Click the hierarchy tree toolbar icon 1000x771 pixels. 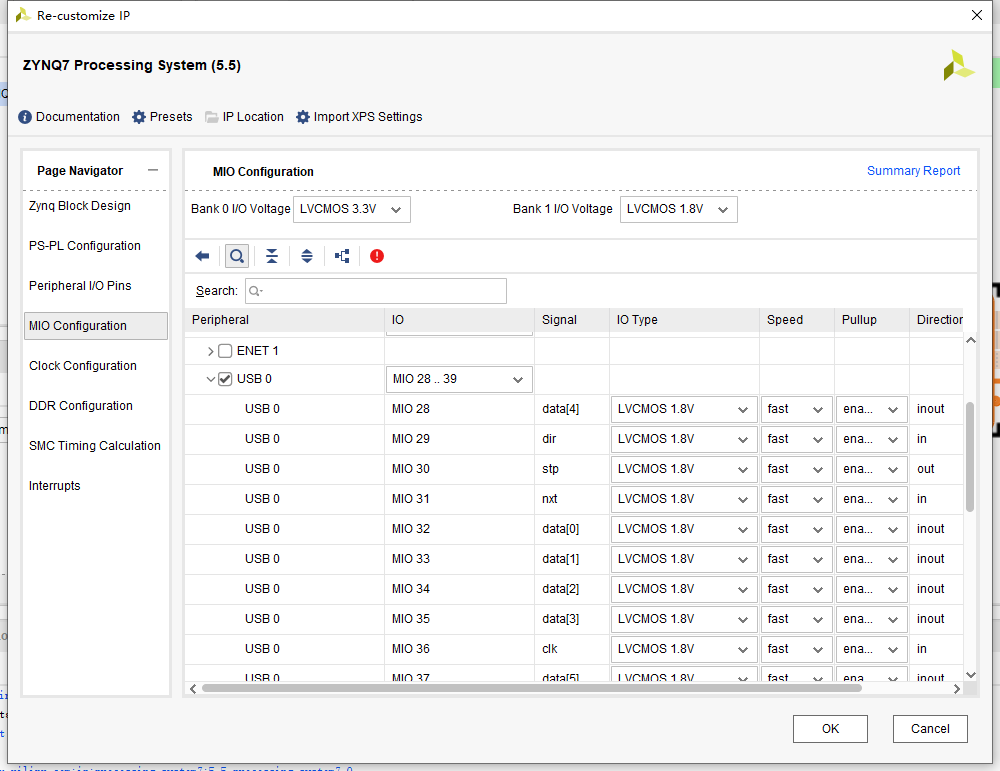point(342,256)
